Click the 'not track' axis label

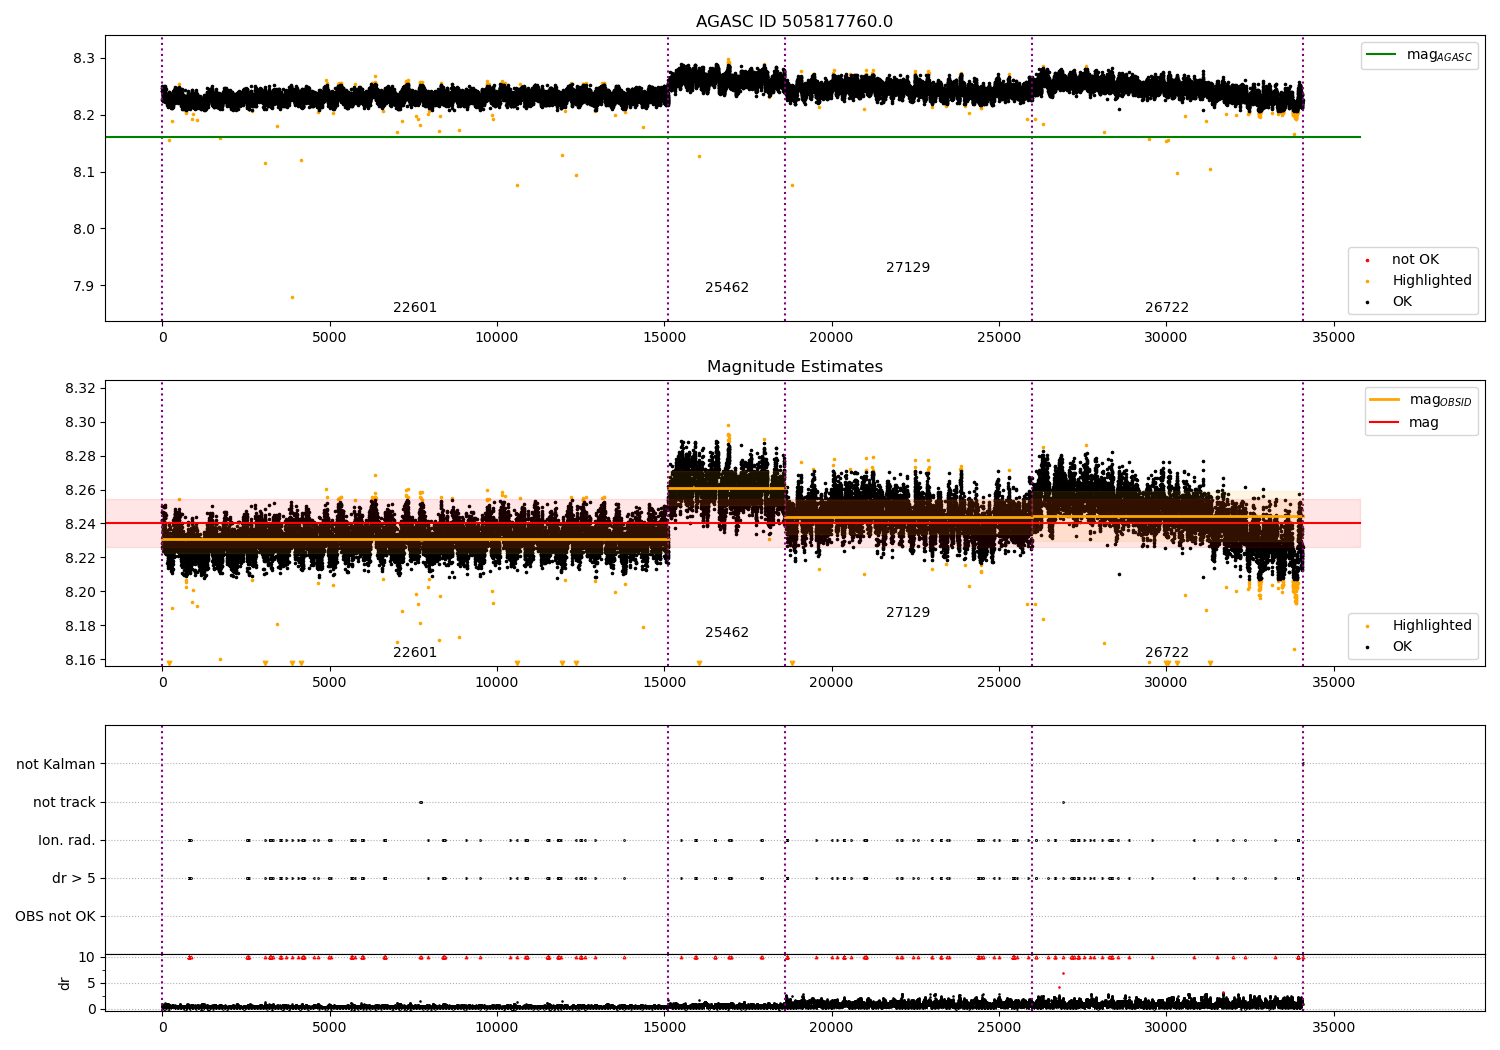tap(64, 803)
